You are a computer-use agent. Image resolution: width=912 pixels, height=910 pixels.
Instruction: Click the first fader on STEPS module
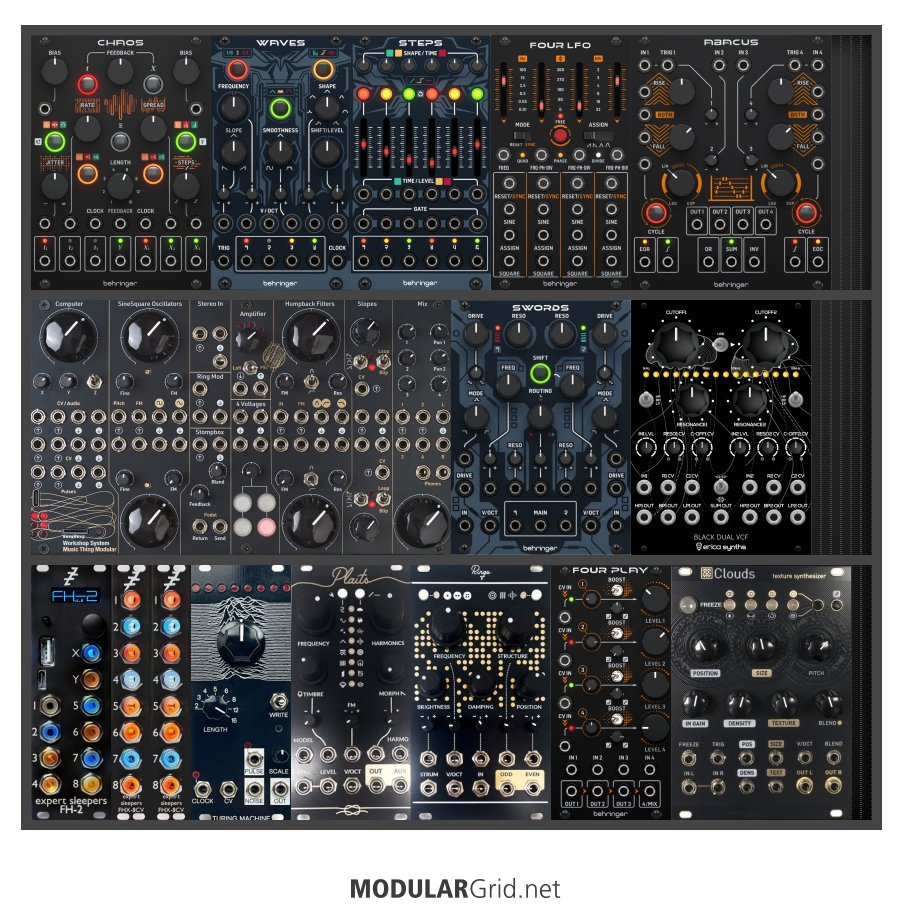click(364, 145)
